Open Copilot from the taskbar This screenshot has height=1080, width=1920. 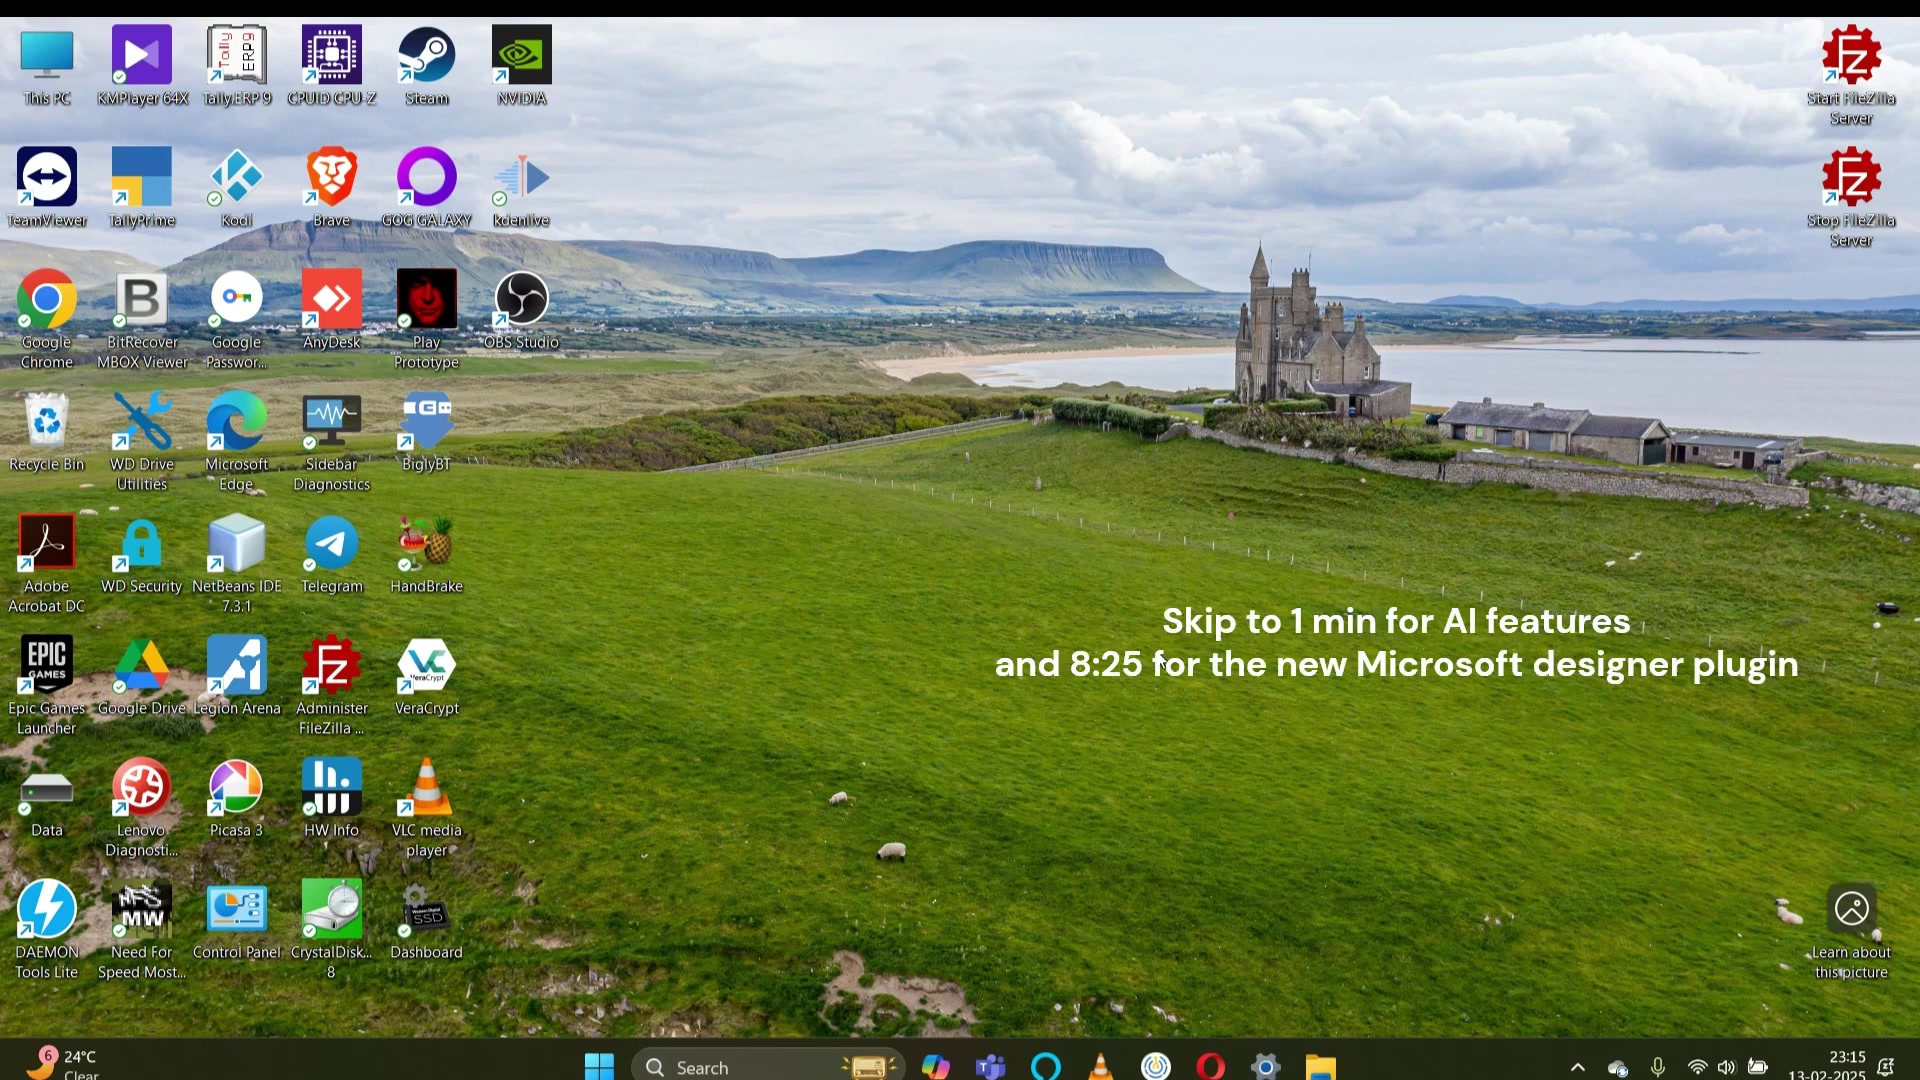point(936,1067)
